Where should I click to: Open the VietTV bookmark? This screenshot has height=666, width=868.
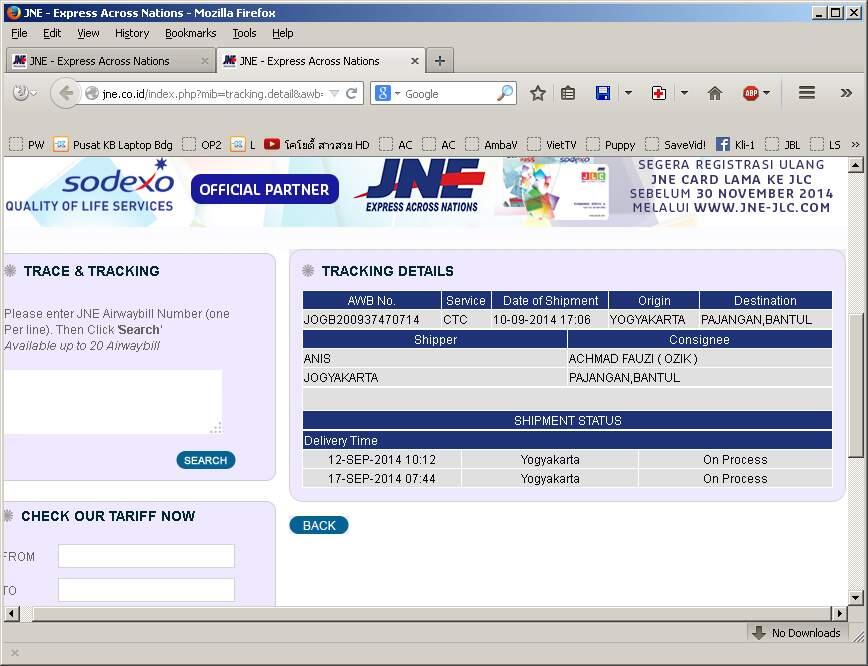[552, 145]
